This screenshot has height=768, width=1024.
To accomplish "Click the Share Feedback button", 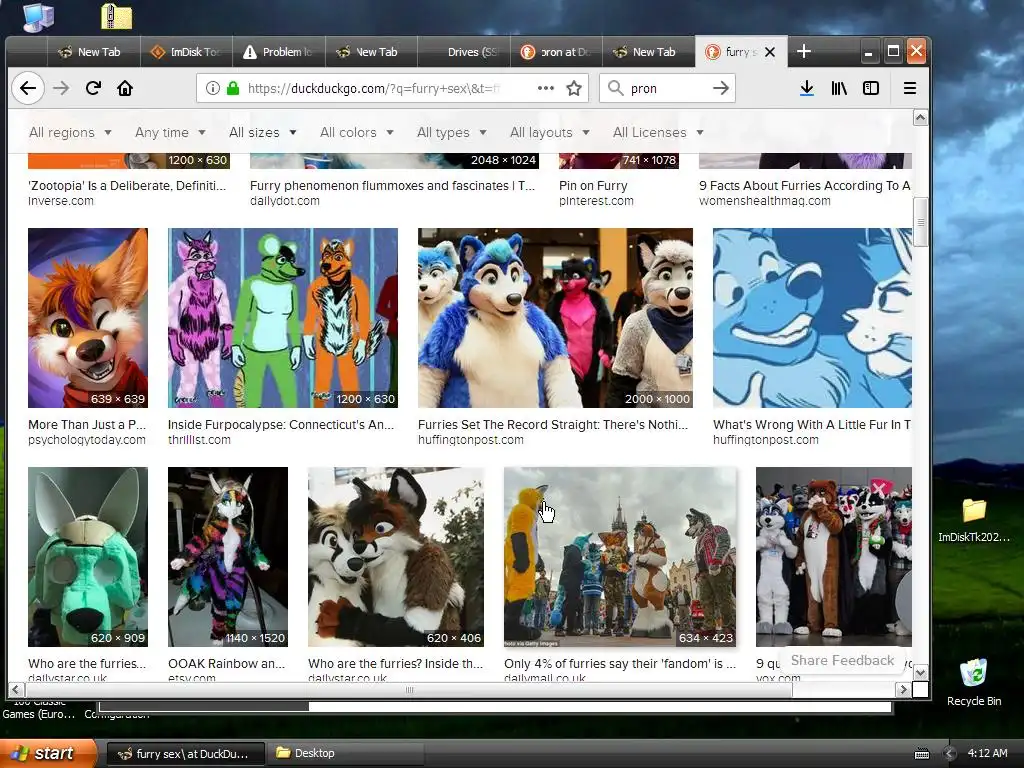I will (842, 660).
